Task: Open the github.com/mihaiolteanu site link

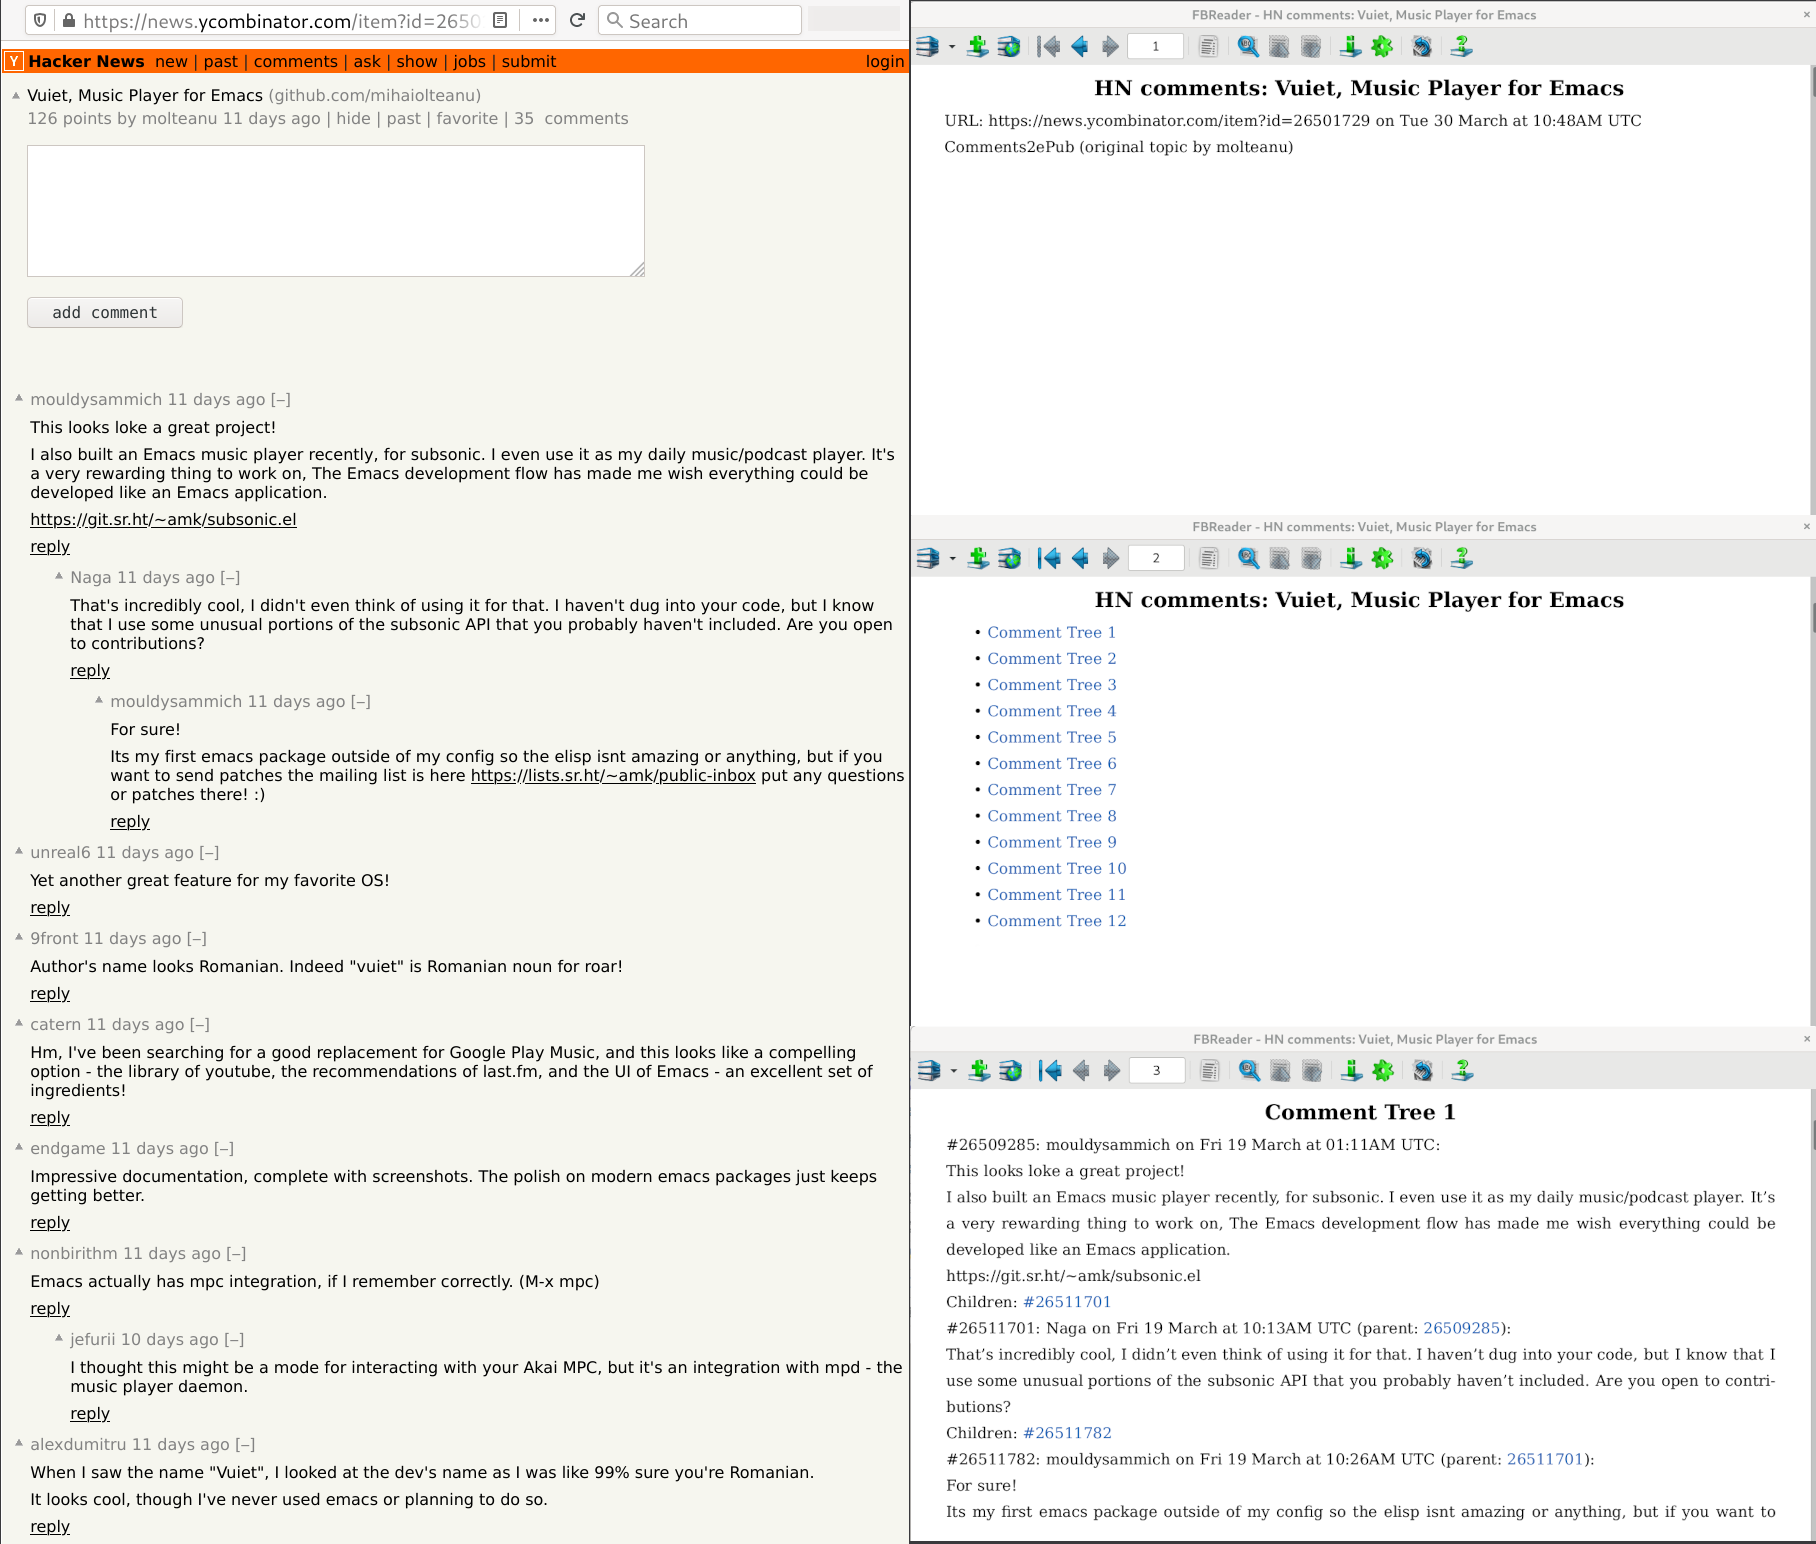Action: pyautogui.click(x=375, y=96)
